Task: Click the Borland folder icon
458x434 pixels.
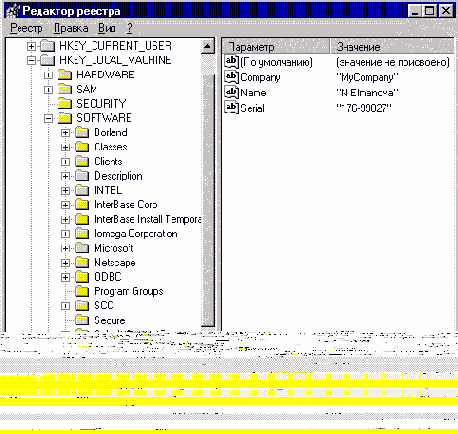Action: tap(82, 133)
